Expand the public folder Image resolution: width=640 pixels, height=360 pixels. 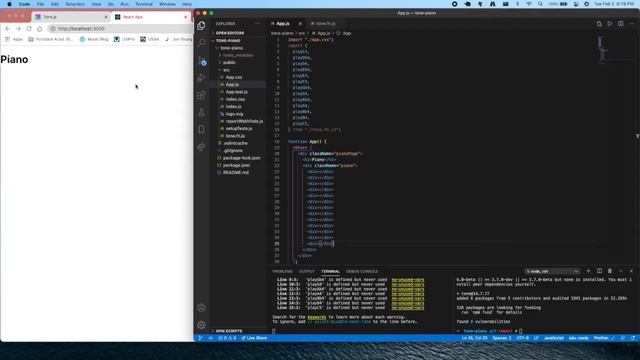pos(229,62)
